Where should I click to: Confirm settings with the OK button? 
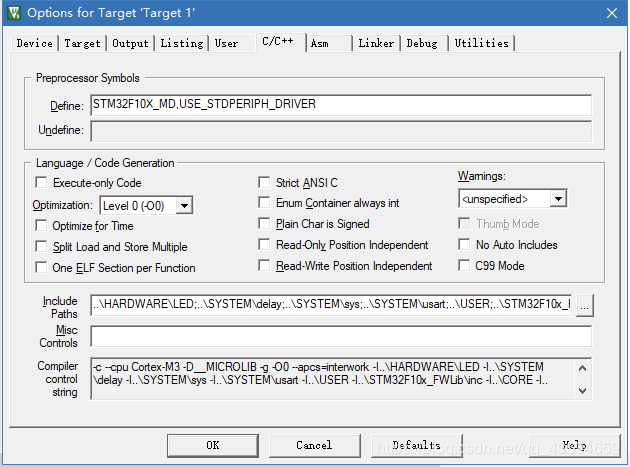tap(213, 445)
